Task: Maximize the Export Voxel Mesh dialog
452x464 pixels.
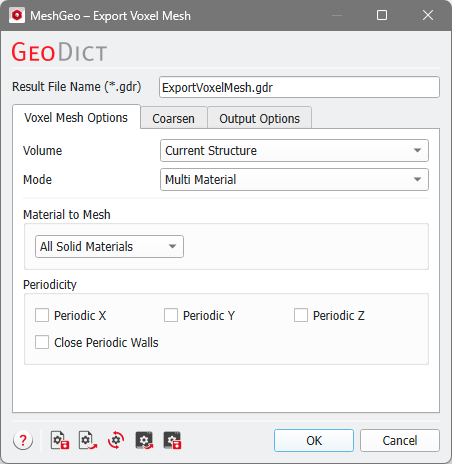Action: 382,15
